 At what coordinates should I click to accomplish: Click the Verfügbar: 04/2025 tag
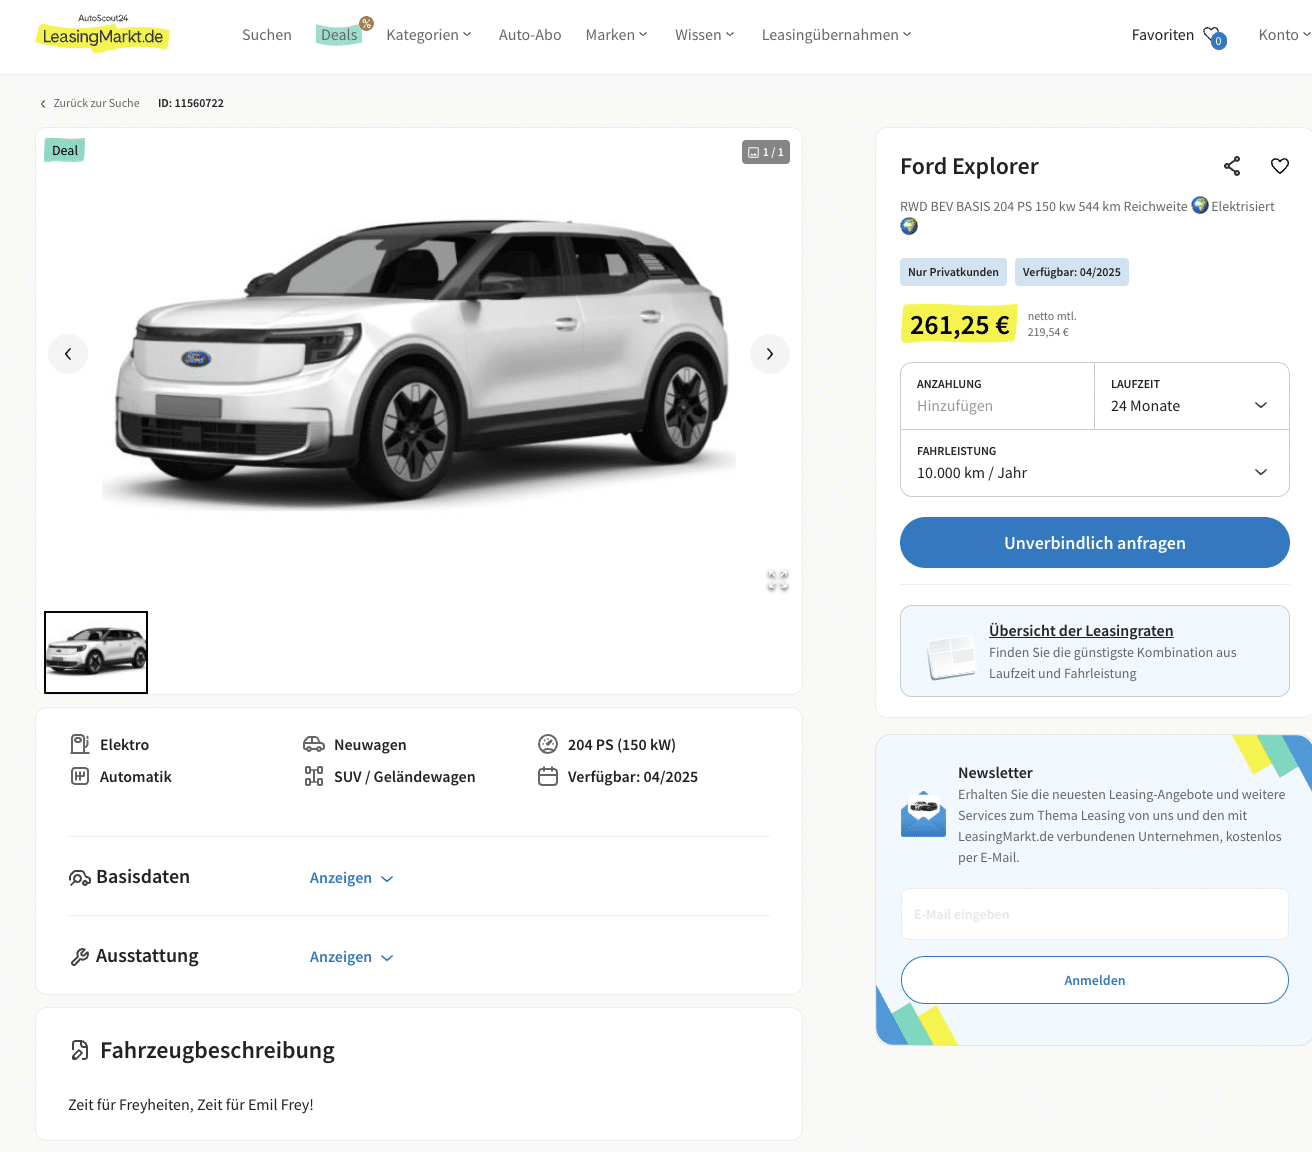(x=1072, y=272)
